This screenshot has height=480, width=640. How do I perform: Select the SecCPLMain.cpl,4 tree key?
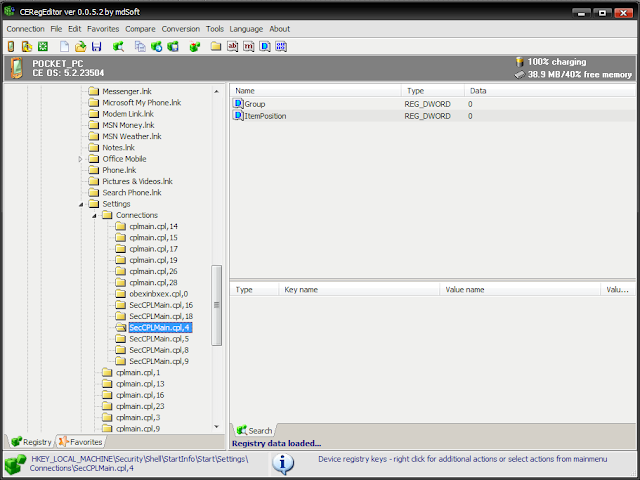pos(160,327)
